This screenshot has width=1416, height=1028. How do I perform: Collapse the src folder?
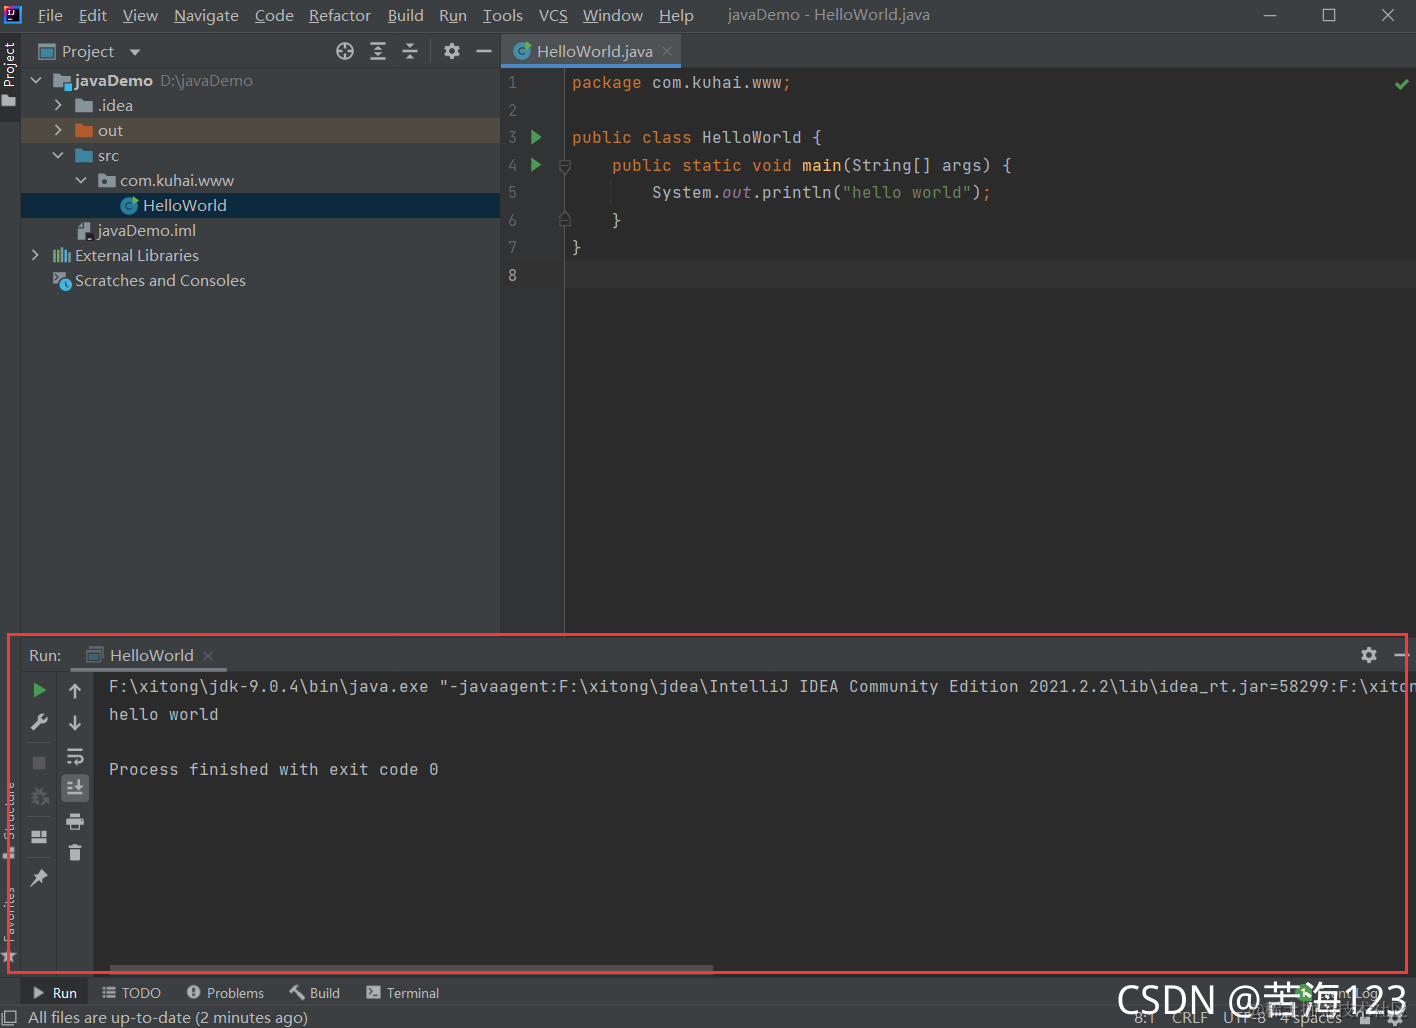tap(58, 155)
